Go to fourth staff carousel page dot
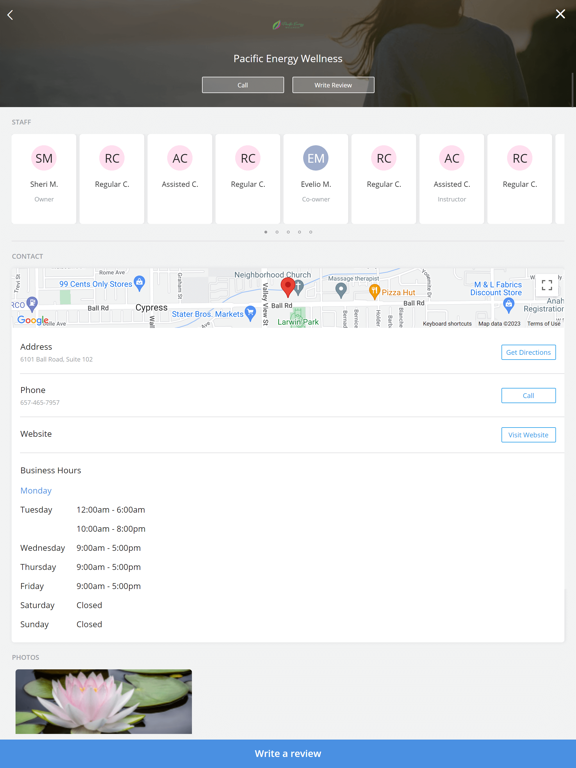The height and width of the screenshot is (768, 576). tap(300, 232)
